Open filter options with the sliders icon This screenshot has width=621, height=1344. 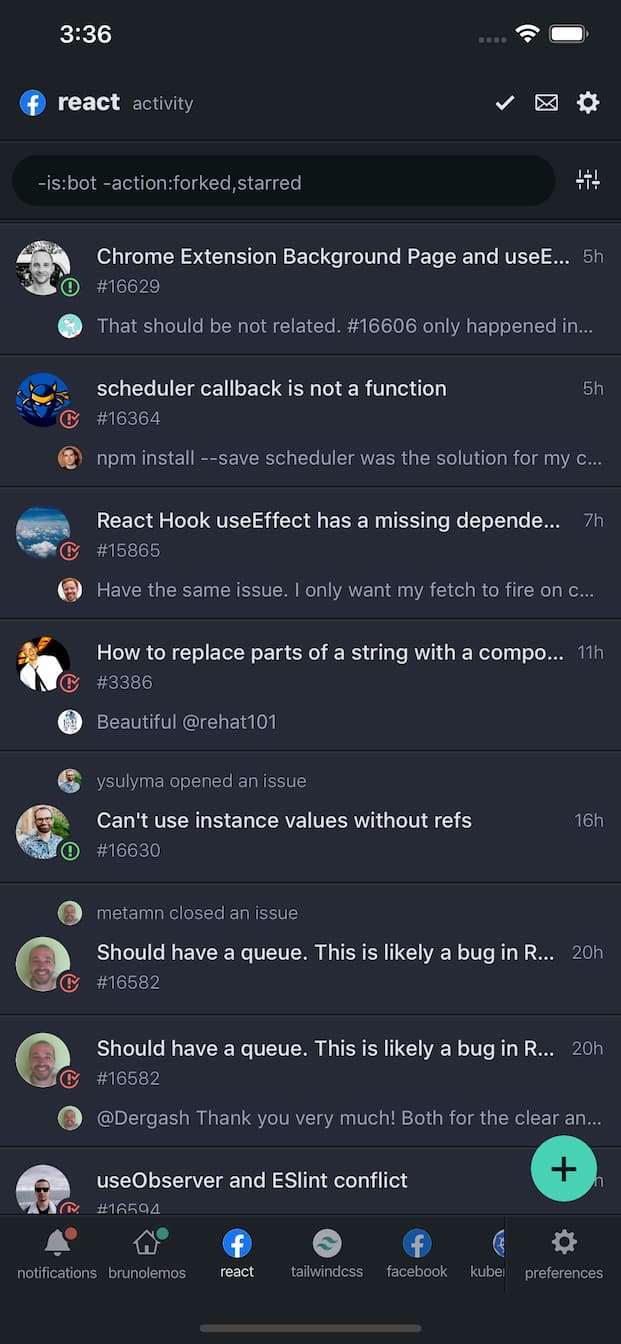point(588,180)
